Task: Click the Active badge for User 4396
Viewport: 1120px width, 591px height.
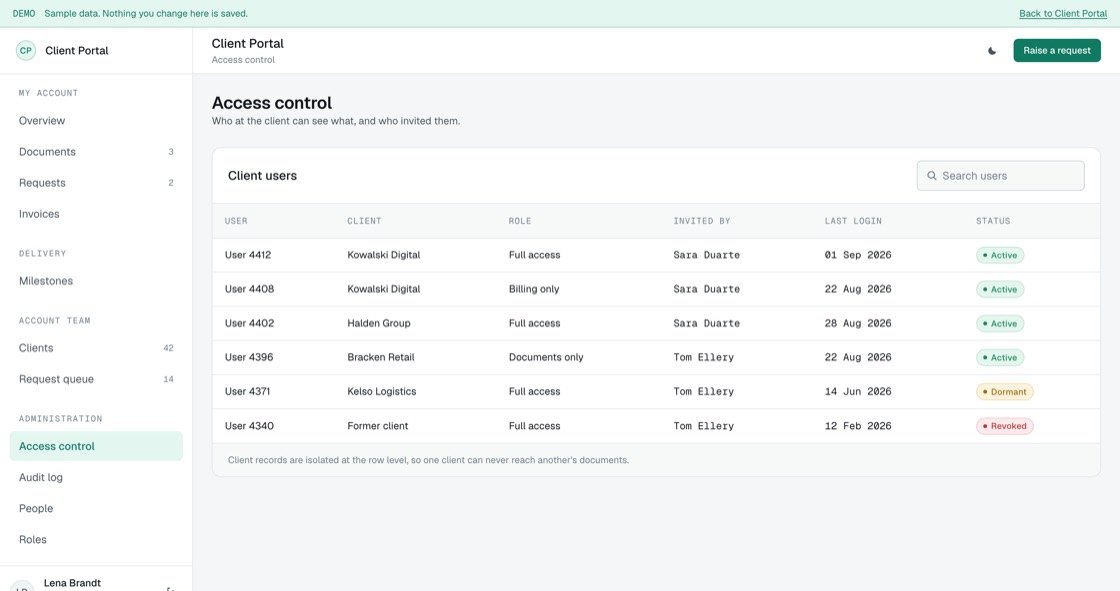Action: 1000,357
